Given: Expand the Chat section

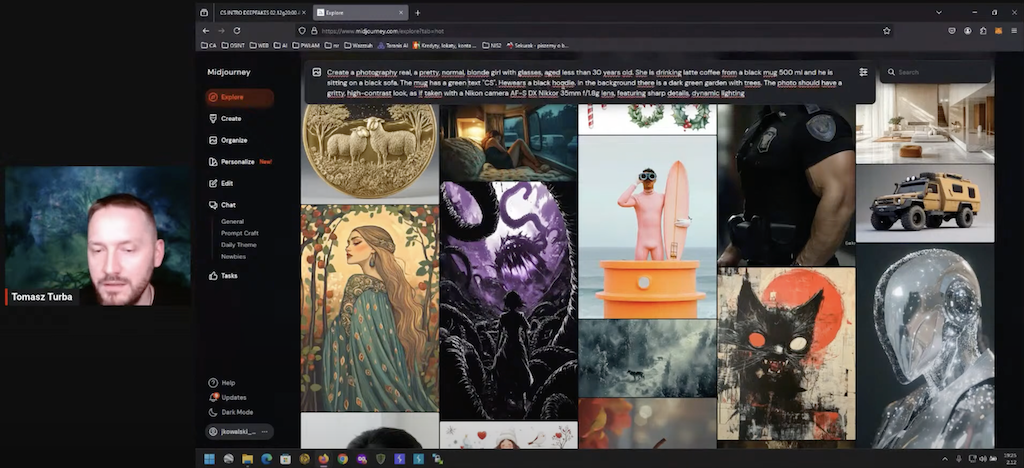Looking at the screenshot, I should coord(228,205).
